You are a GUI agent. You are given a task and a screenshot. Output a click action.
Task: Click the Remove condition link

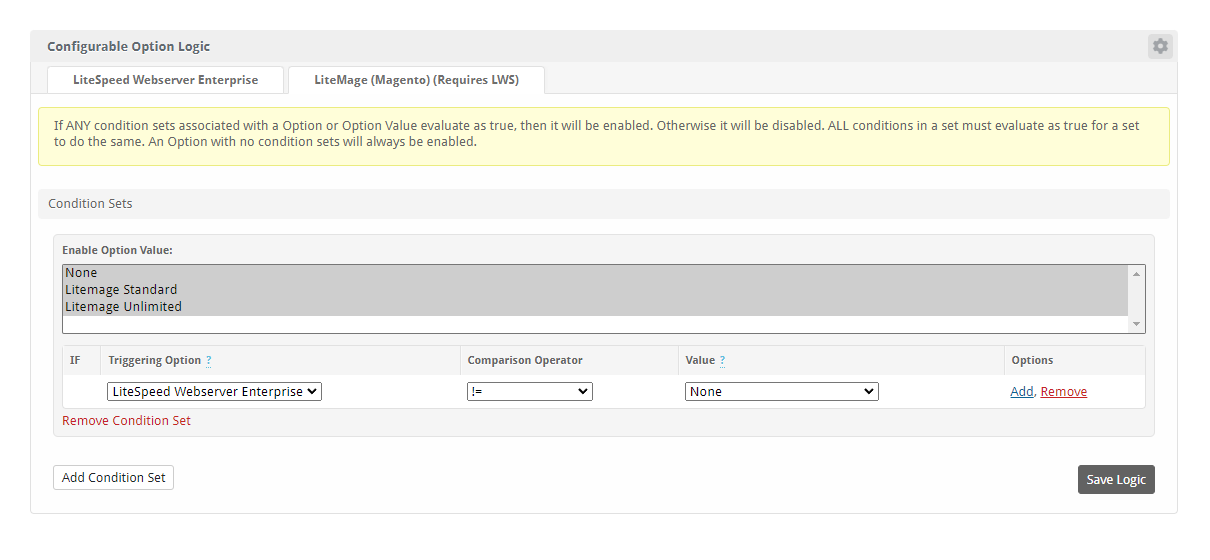click(1064, 392)
